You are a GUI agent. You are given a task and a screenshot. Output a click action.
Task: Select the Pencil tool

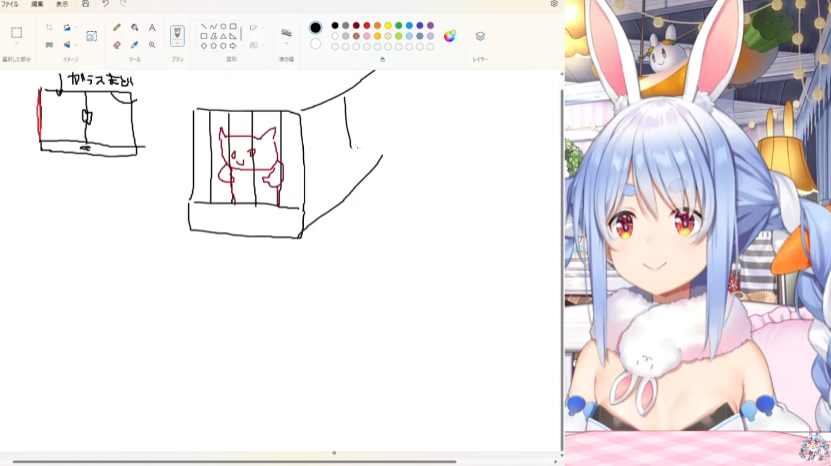pos(117,28)
